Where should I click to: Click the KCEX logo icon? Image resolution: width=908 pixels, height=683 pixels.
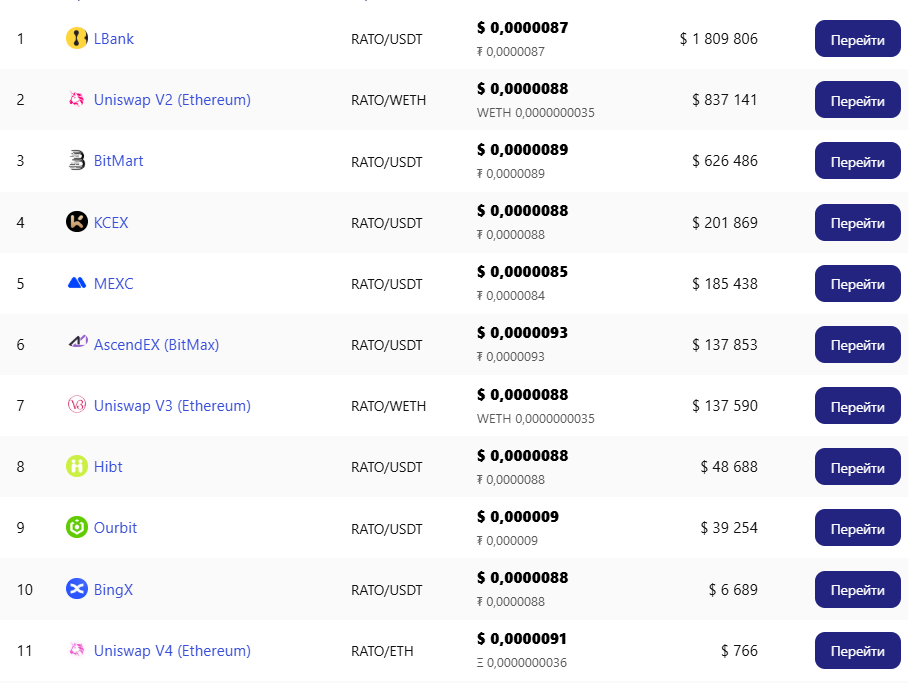pos(77,222)
